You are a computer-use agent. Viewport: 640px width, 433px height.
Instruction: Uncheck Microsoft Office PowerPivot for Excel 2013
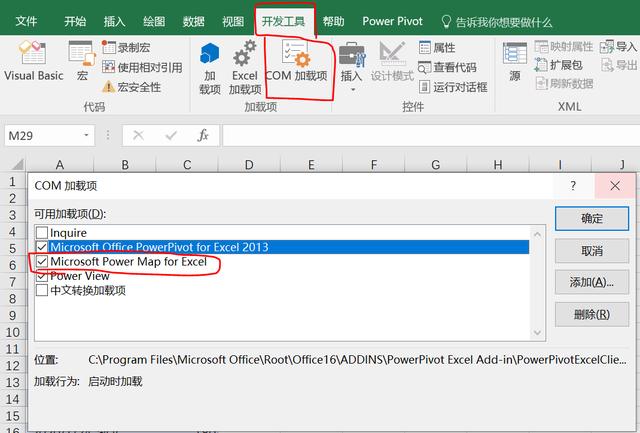click(42, 247)
